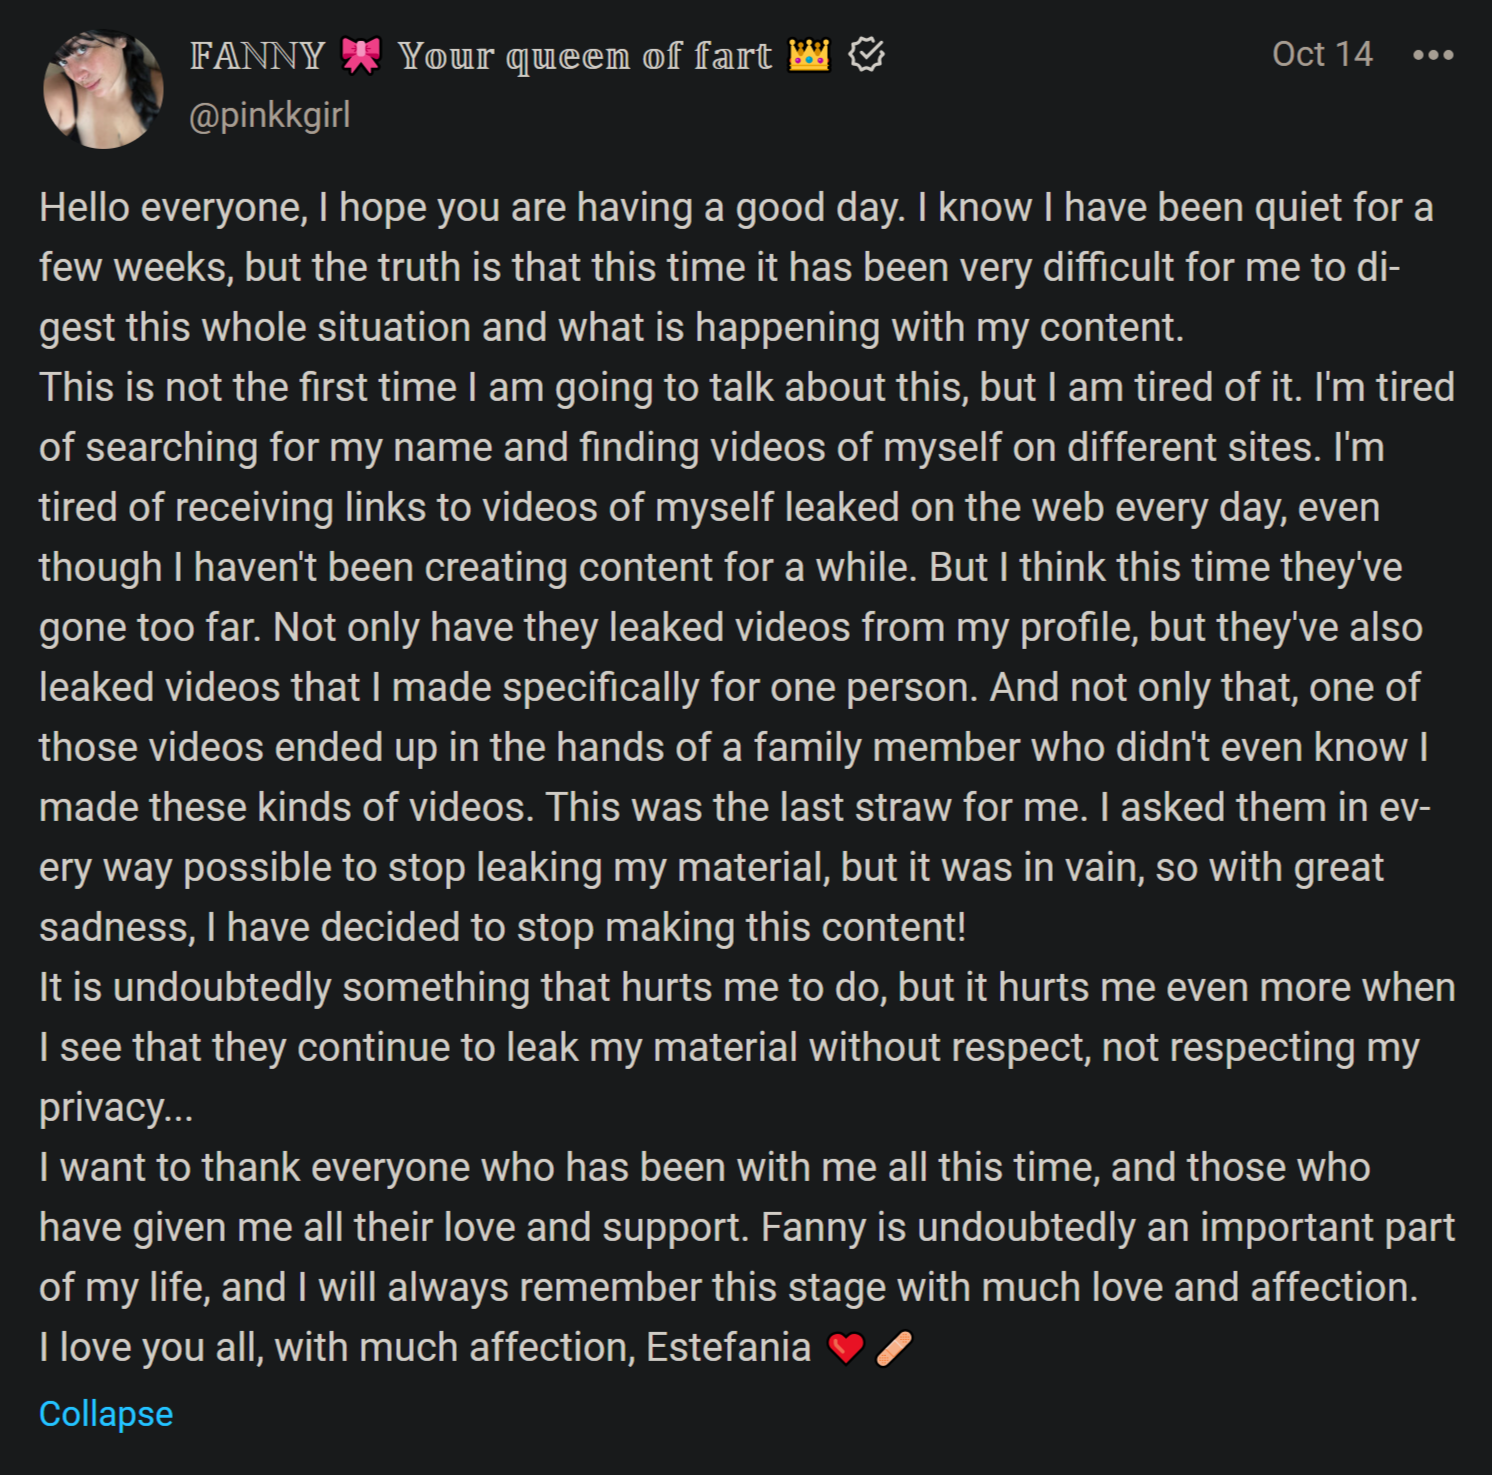1492x1475 pixels.
Task: Collapse the expanded post text
Action: (x=106, y=1414)
